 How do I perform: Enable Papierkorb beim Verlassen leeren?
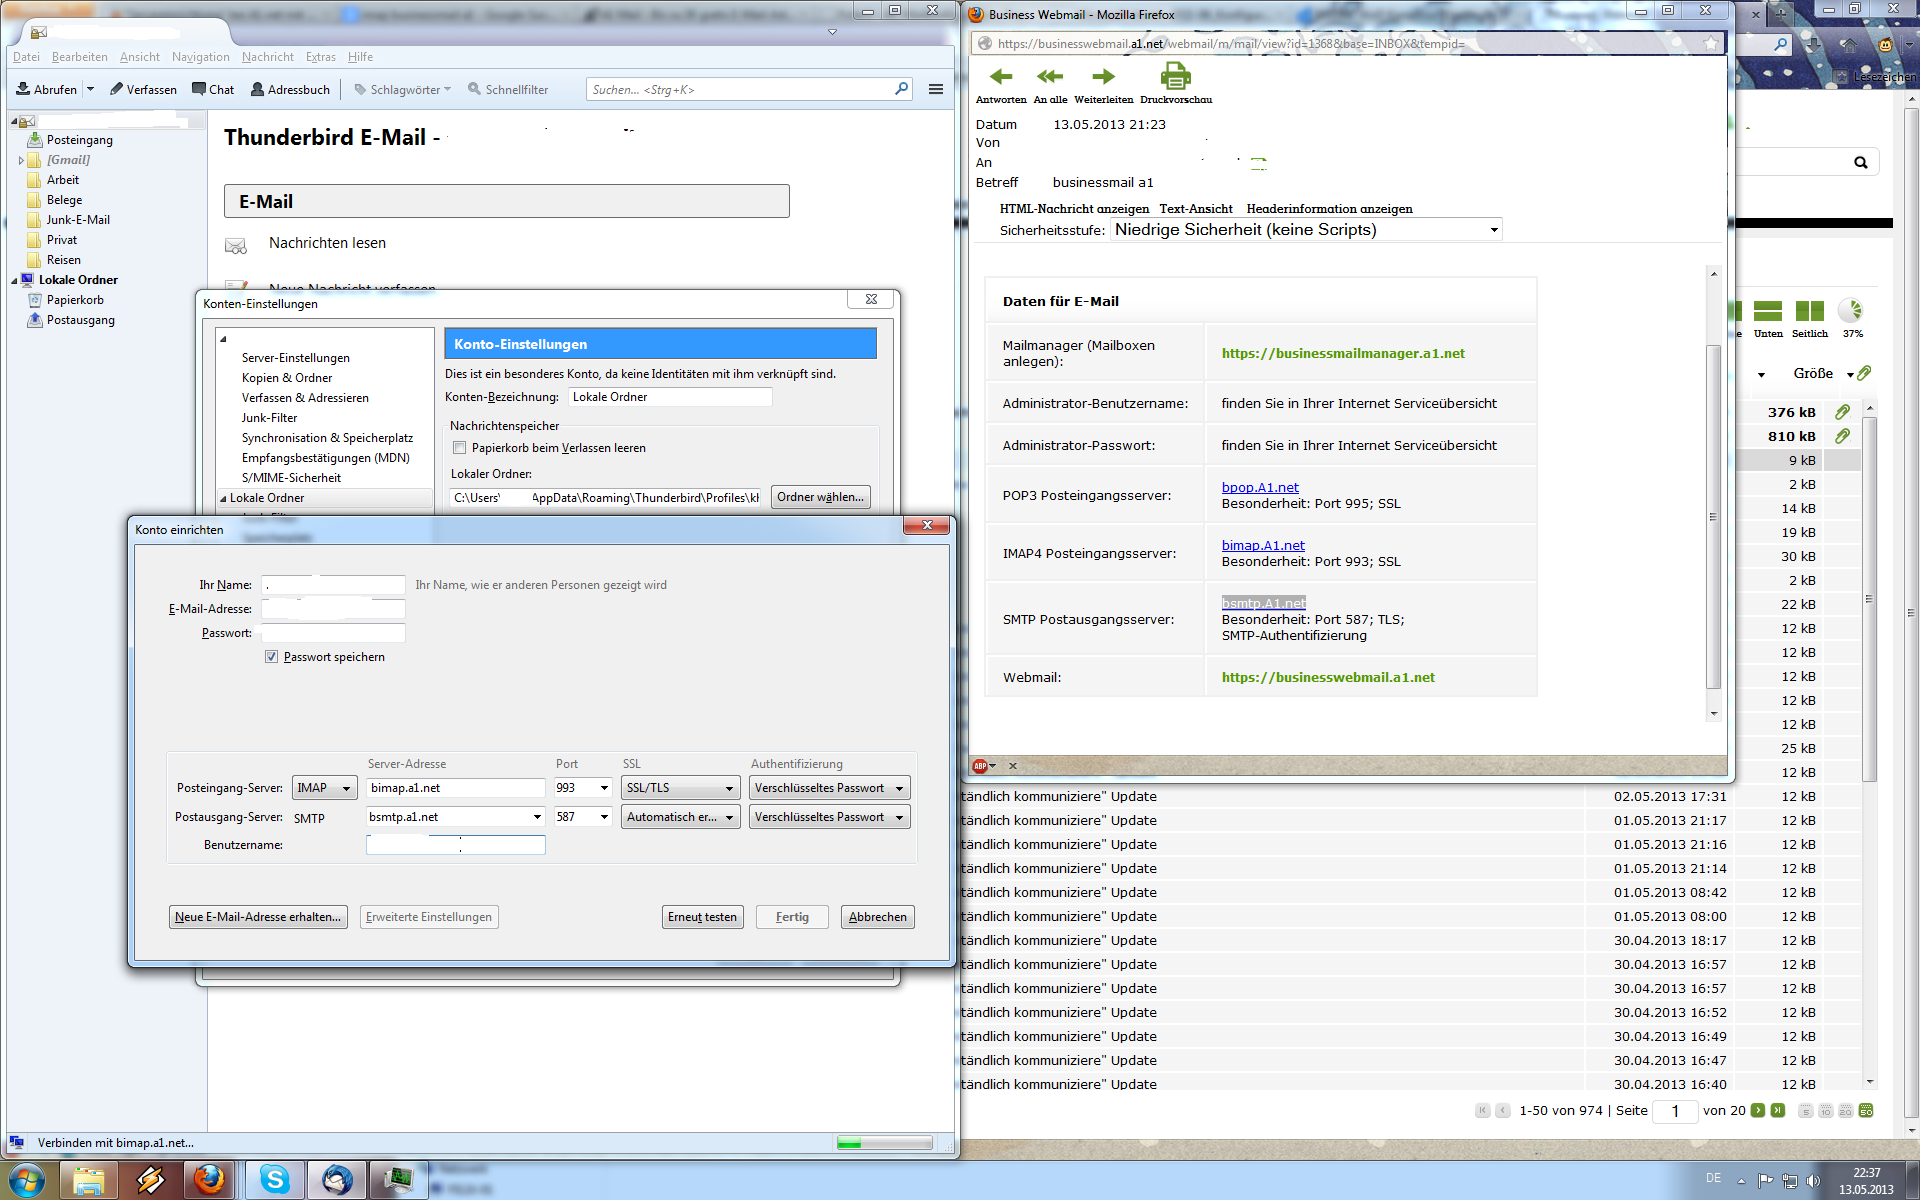pos(460,448)
